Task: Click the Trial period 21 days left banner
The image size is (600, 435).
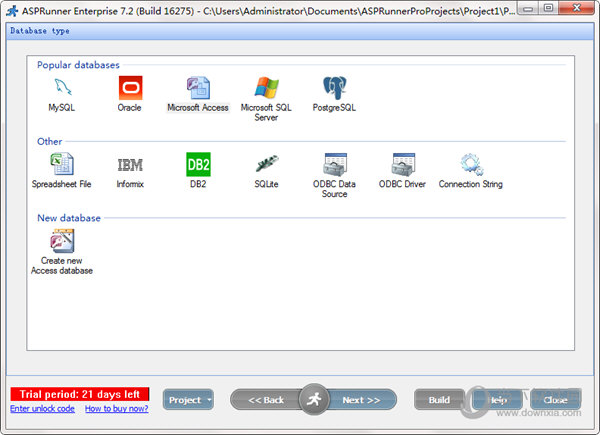Action: tap(80, 394)
